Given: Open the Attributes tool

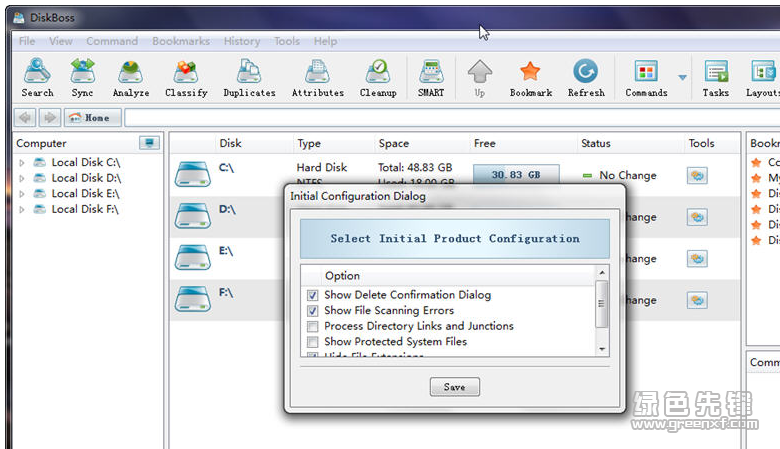Looking at the screenshot, I should 317,78.
